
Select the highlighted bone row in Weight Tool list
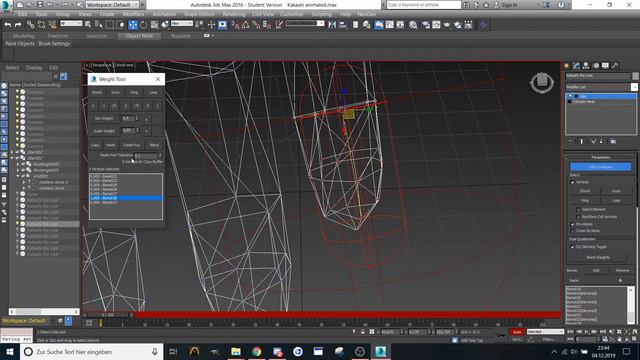[x=126, y=198]
